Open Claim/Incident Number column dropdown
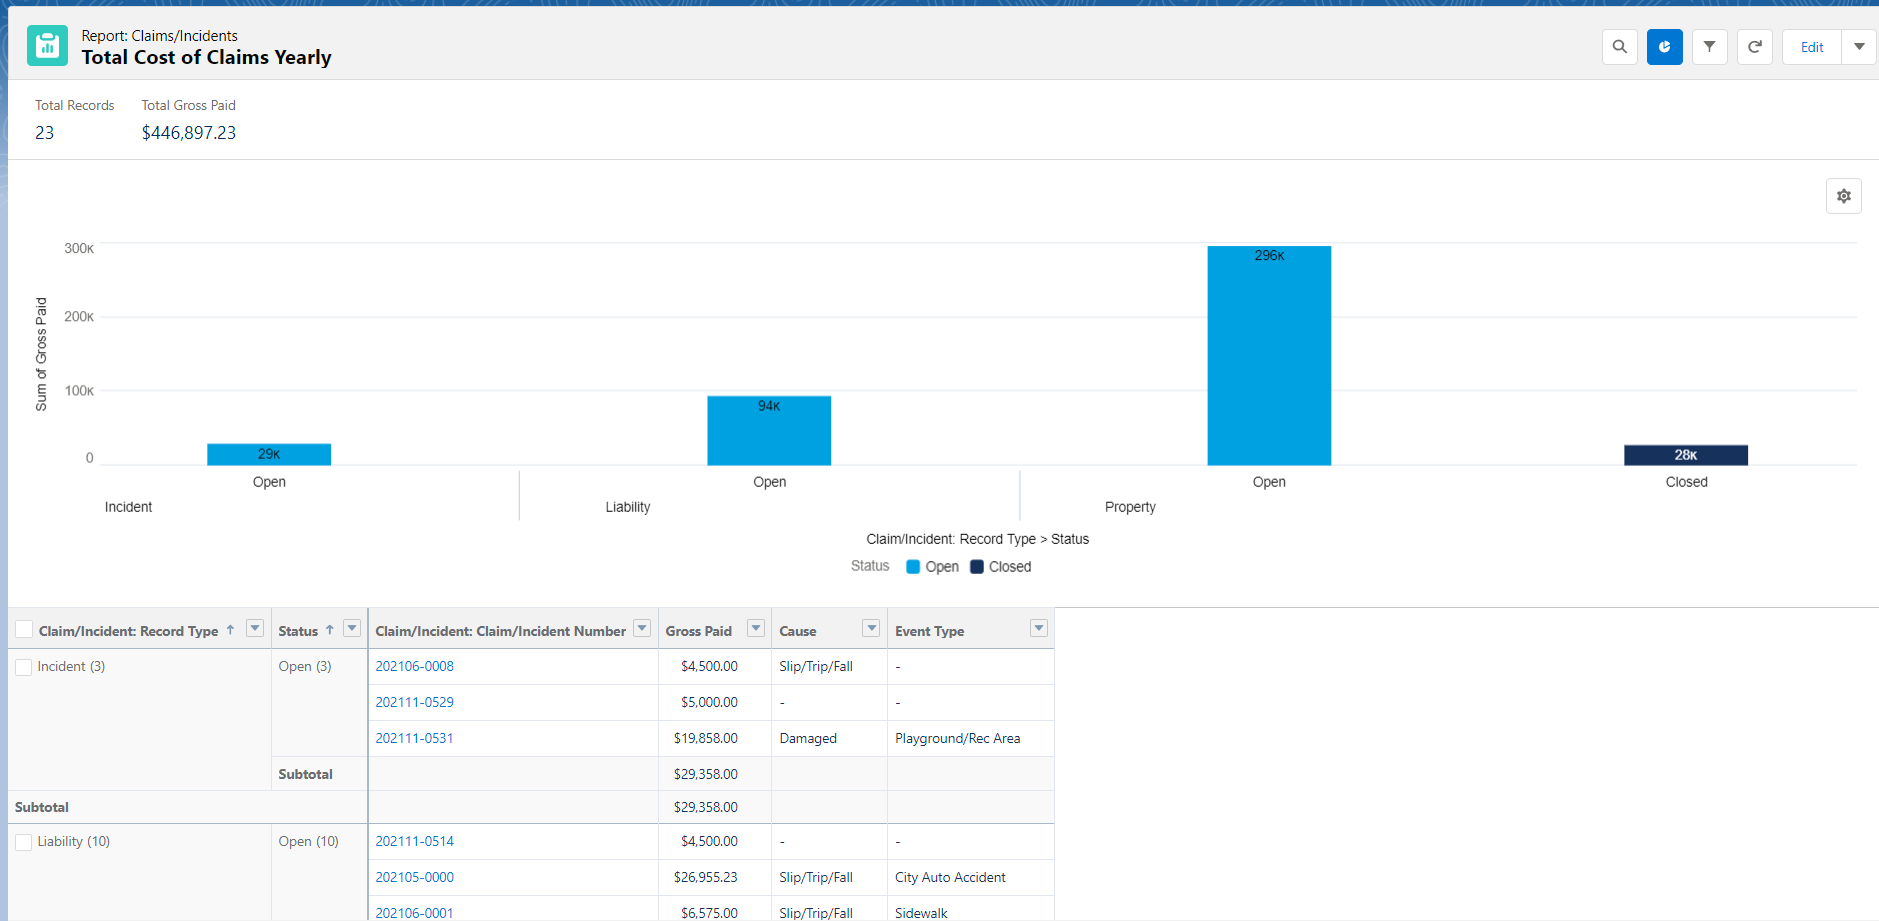The image size is (1879, 921). 642,628
